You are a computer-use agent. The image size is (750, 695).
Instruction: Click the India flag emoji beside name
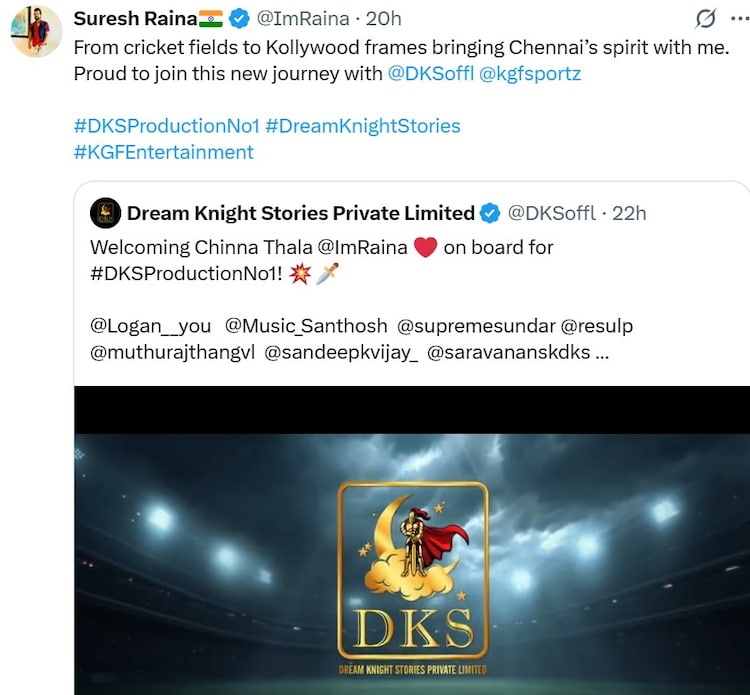(211, 19)
